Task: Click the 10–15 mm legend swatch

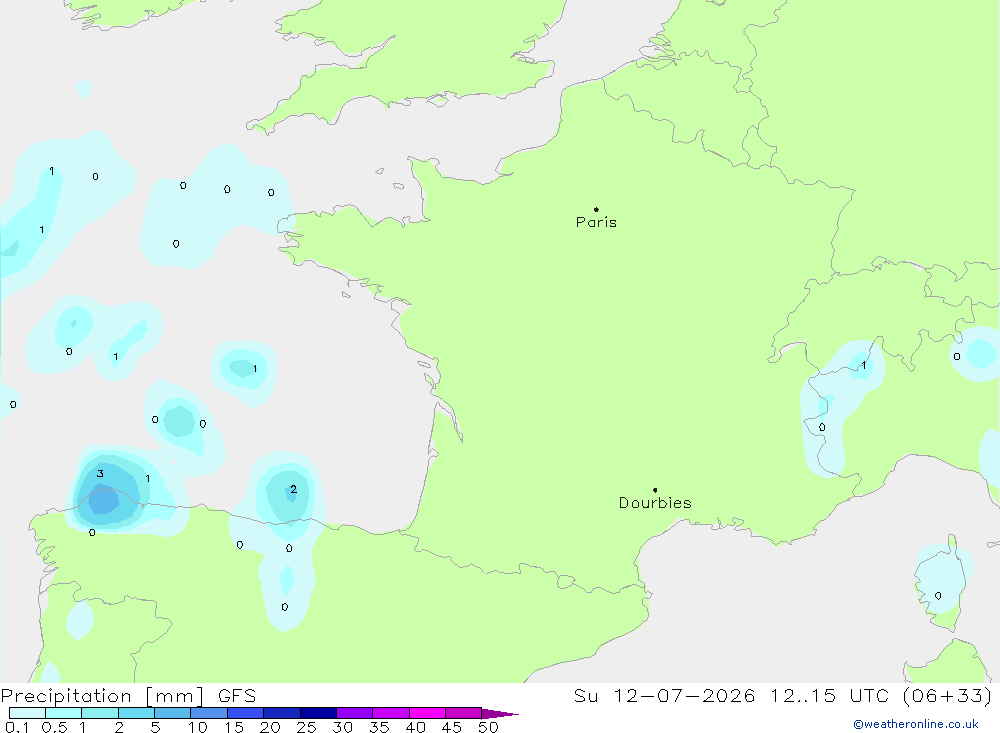Action: tap(209, 713)
